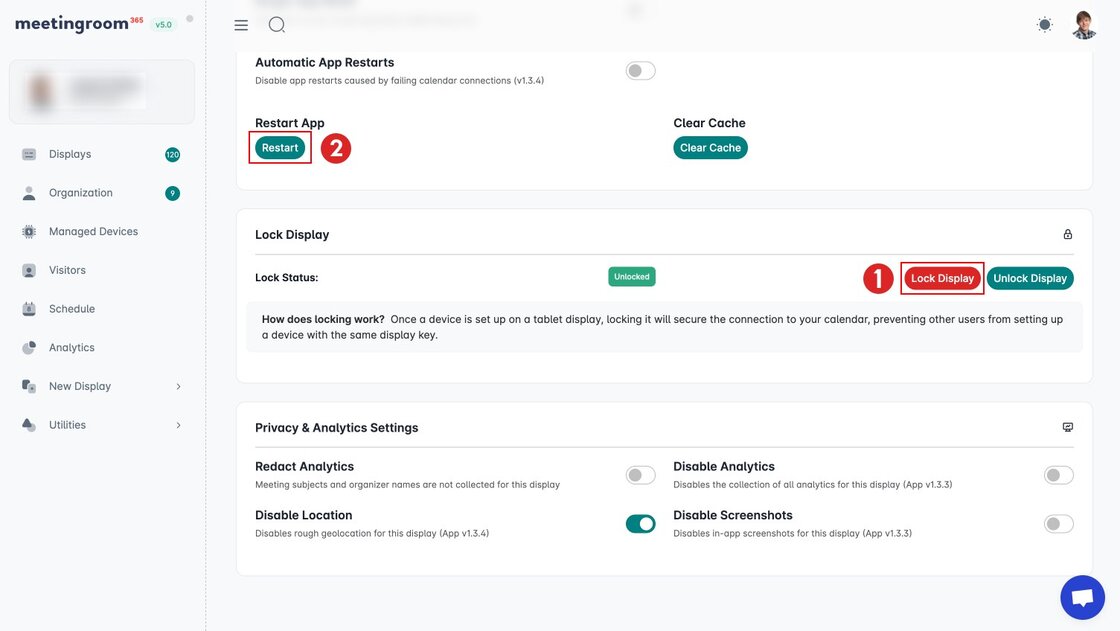Toggle the light/dark theme sun icon
1120x631 pixels.
tap(1045, 25)
